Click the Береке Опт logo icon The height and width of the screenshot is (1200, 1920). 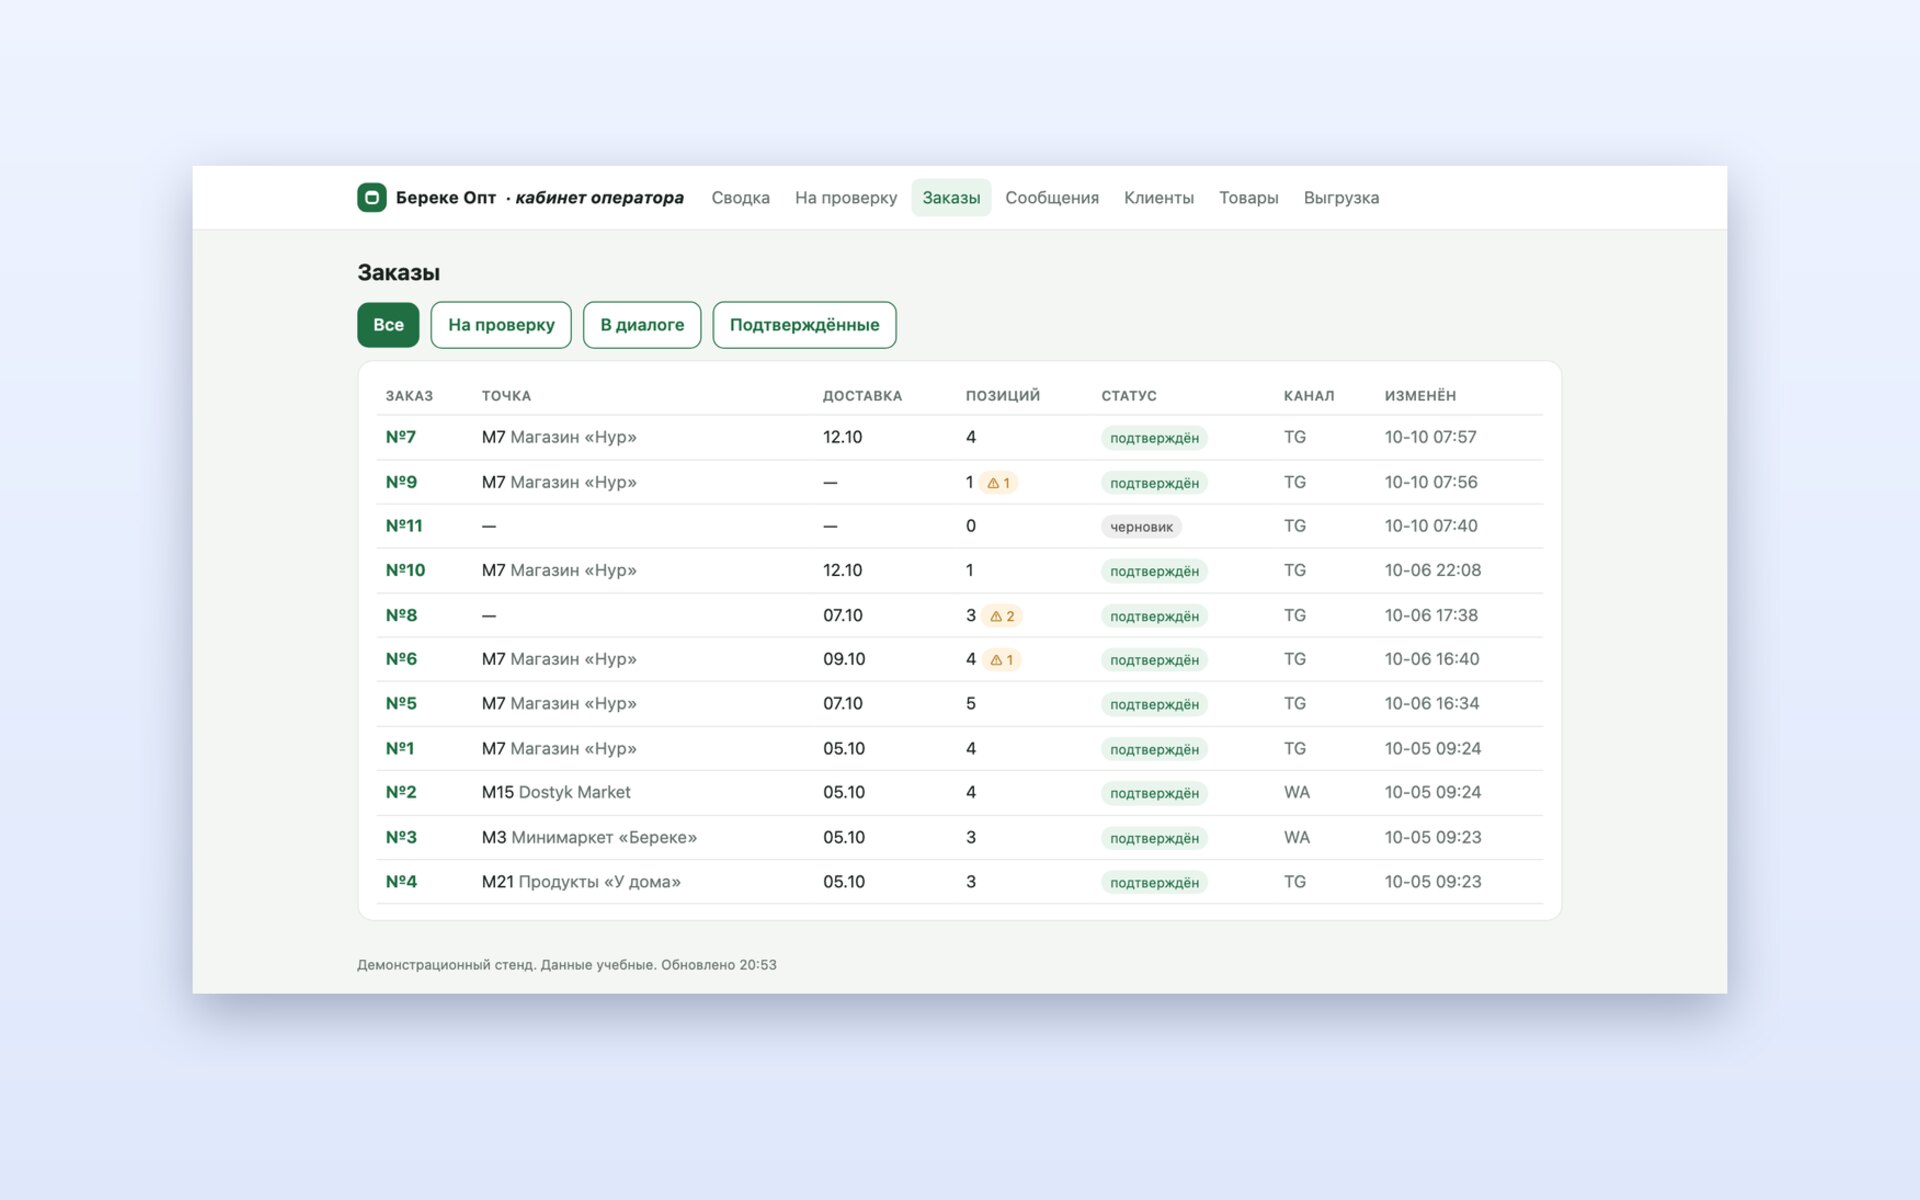click(x=372, y=197)
